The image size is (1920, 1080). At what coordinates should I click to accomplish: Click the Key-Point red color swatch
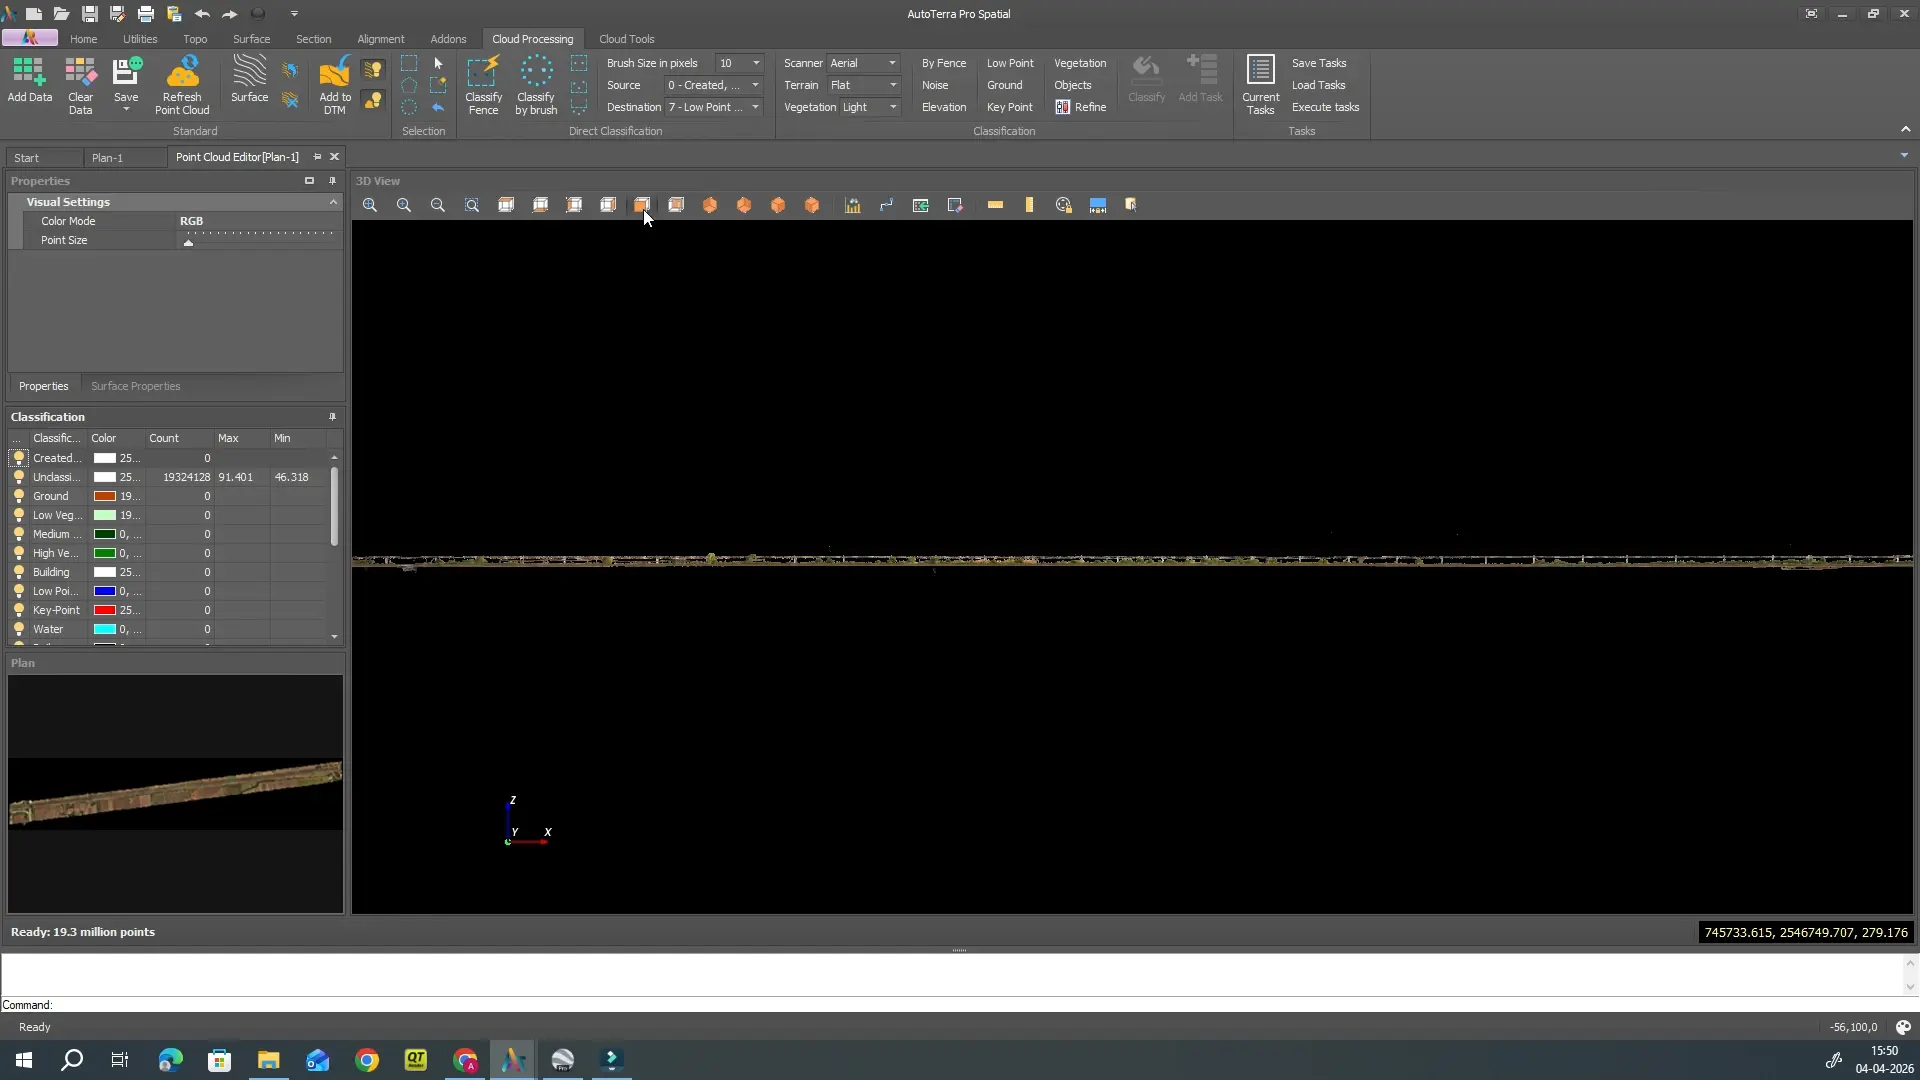point(105,610)
